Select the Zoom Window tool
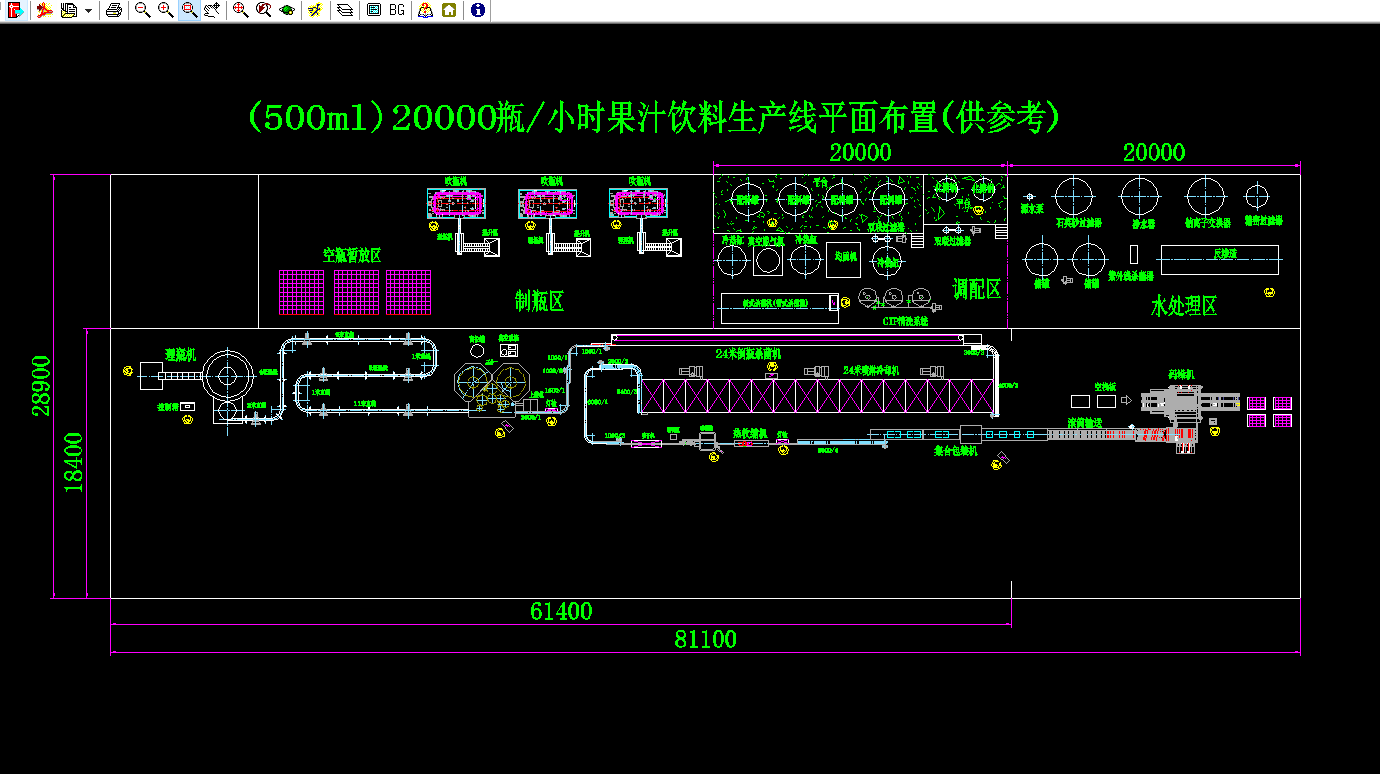 click(189, 10)
